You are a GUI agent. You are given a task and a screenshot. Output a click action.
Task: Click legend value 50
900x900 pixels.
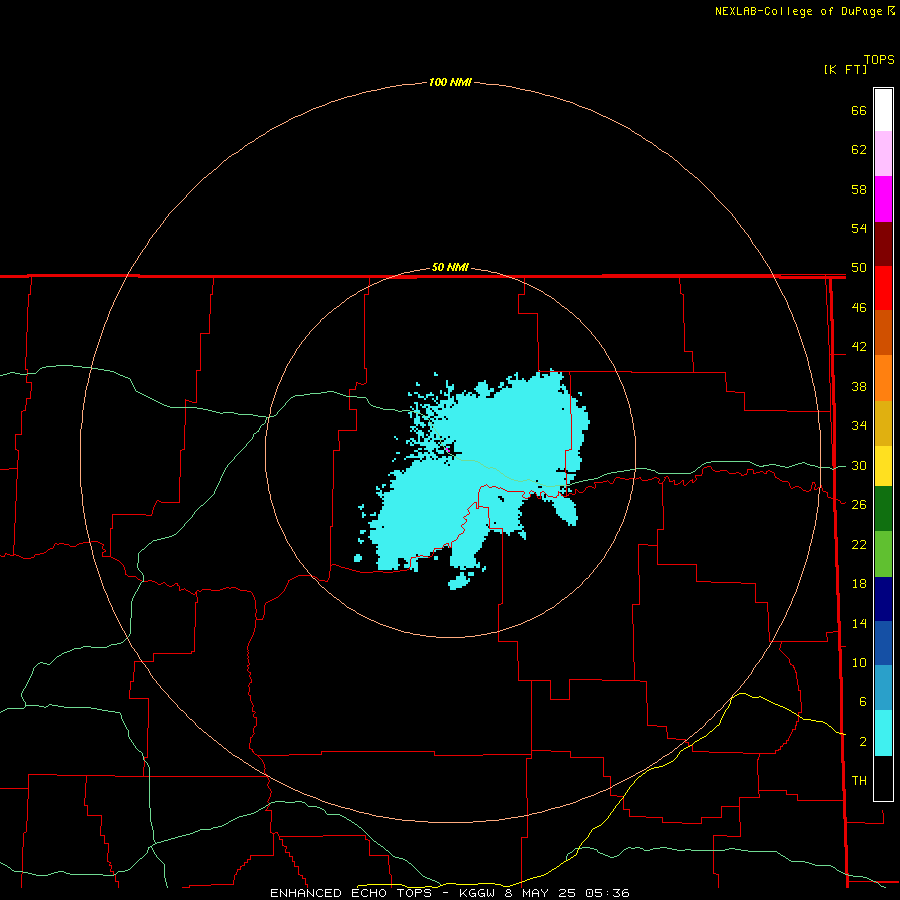tap(859, 268)
